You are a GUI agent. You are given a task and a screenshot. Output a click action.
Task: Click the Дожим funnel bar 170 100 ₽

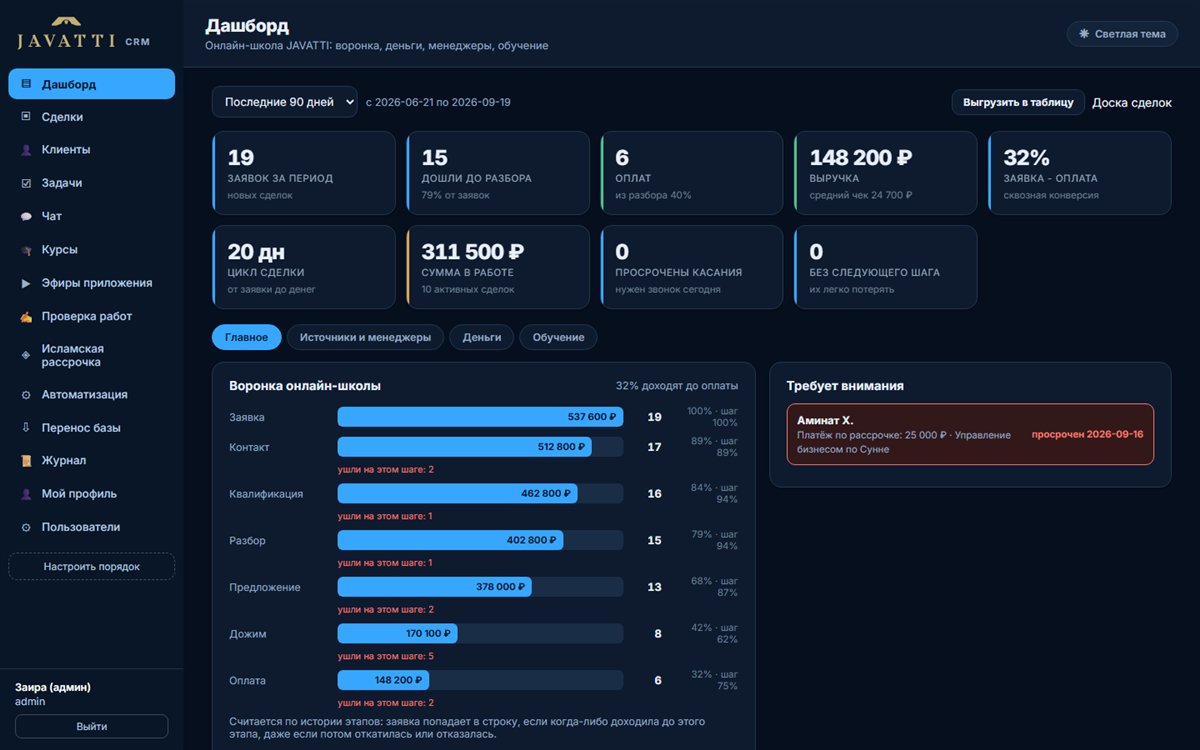[x=398, y=634]
